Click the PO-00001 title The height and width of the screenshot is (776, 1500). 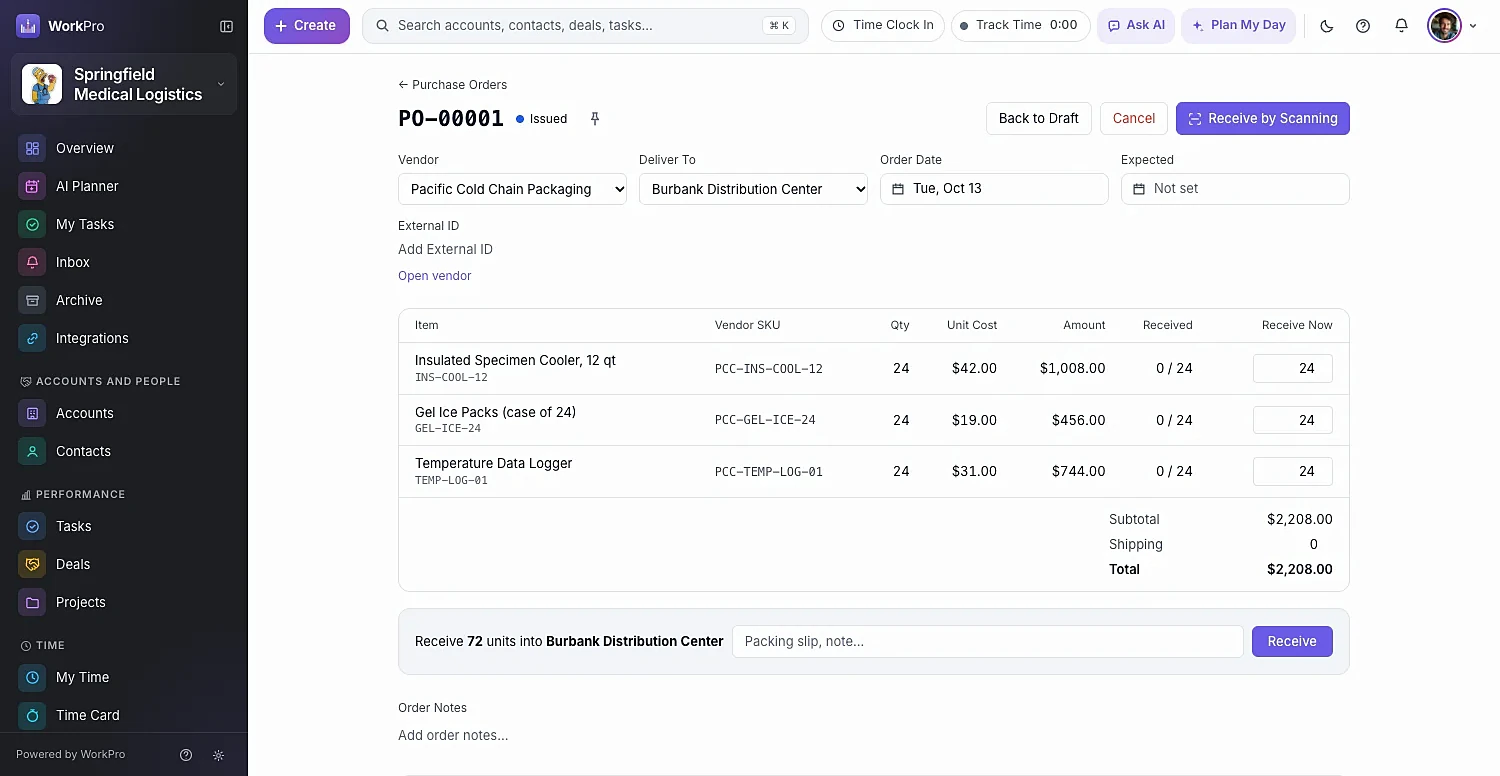click(451, 118)
